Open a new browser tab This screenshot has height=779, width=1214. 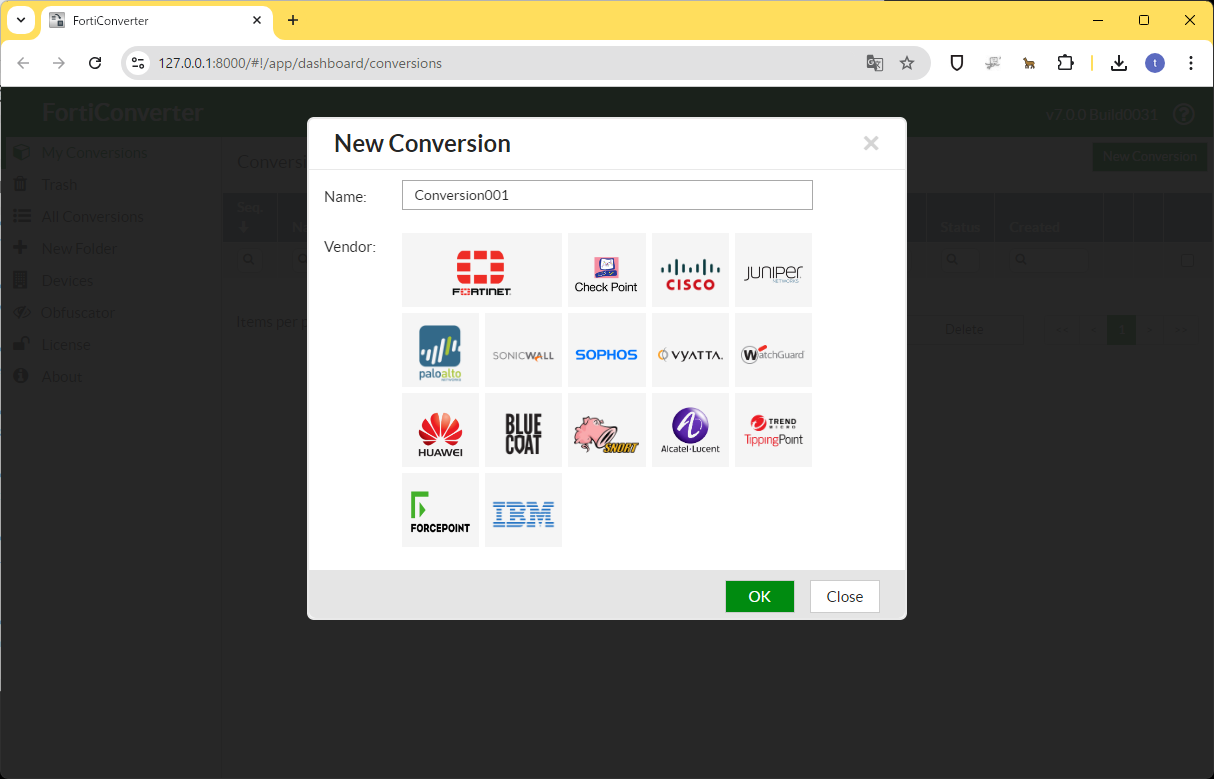point(293,20)
